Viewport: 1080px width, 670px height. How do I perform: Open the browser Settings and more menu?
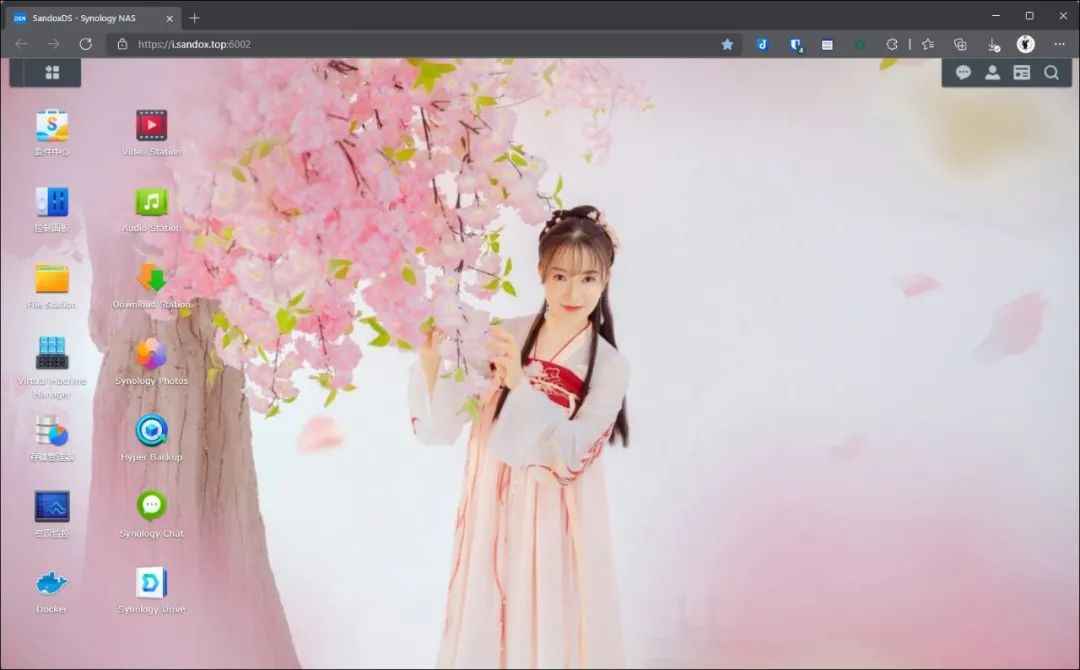pos(1059,44)
